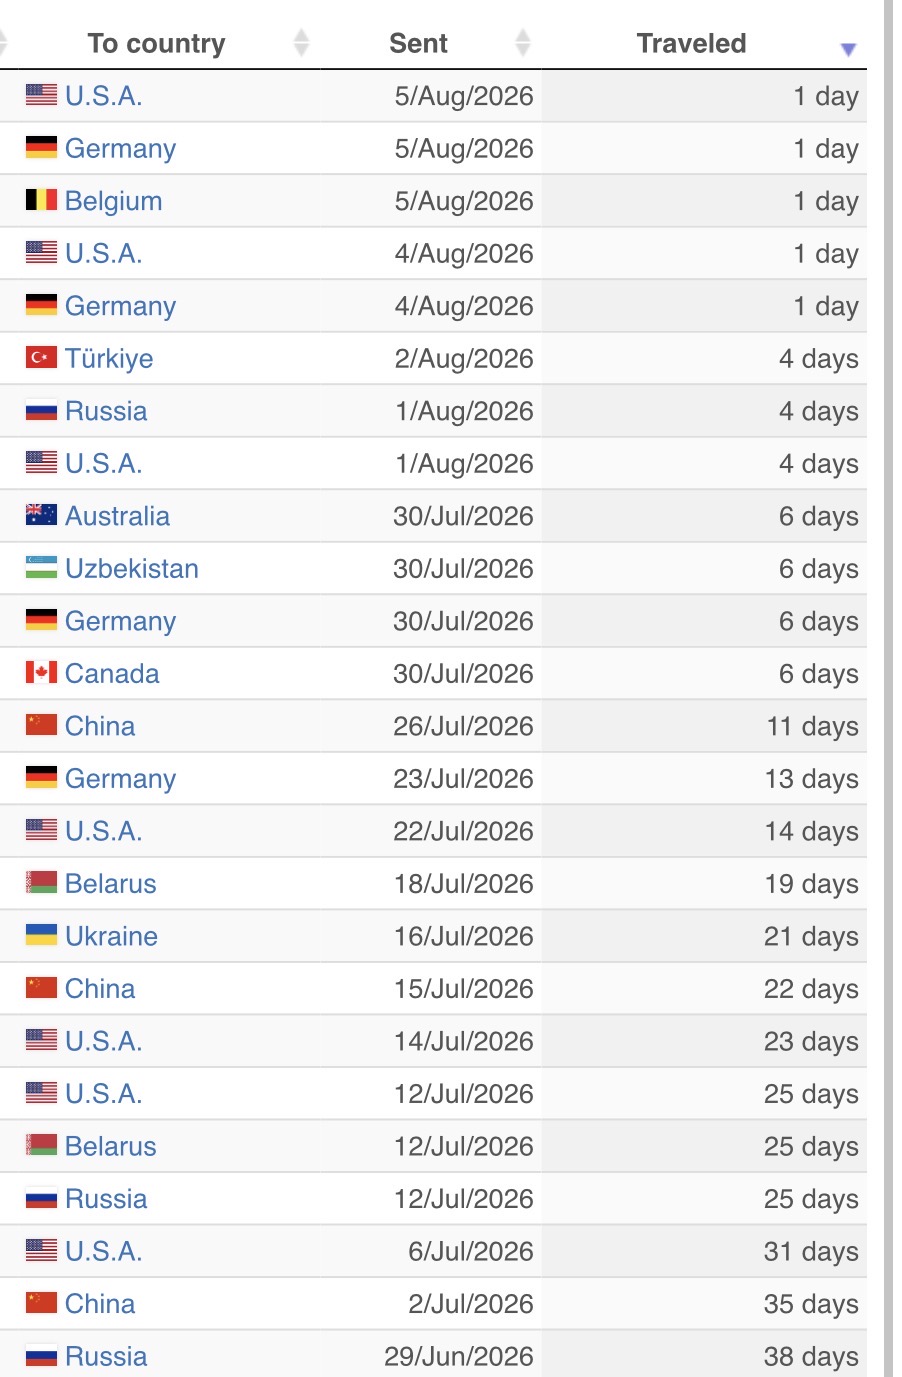Reverse Traveled column sort arrow
Screen dimensions: 902x1377
coord(849,49)
